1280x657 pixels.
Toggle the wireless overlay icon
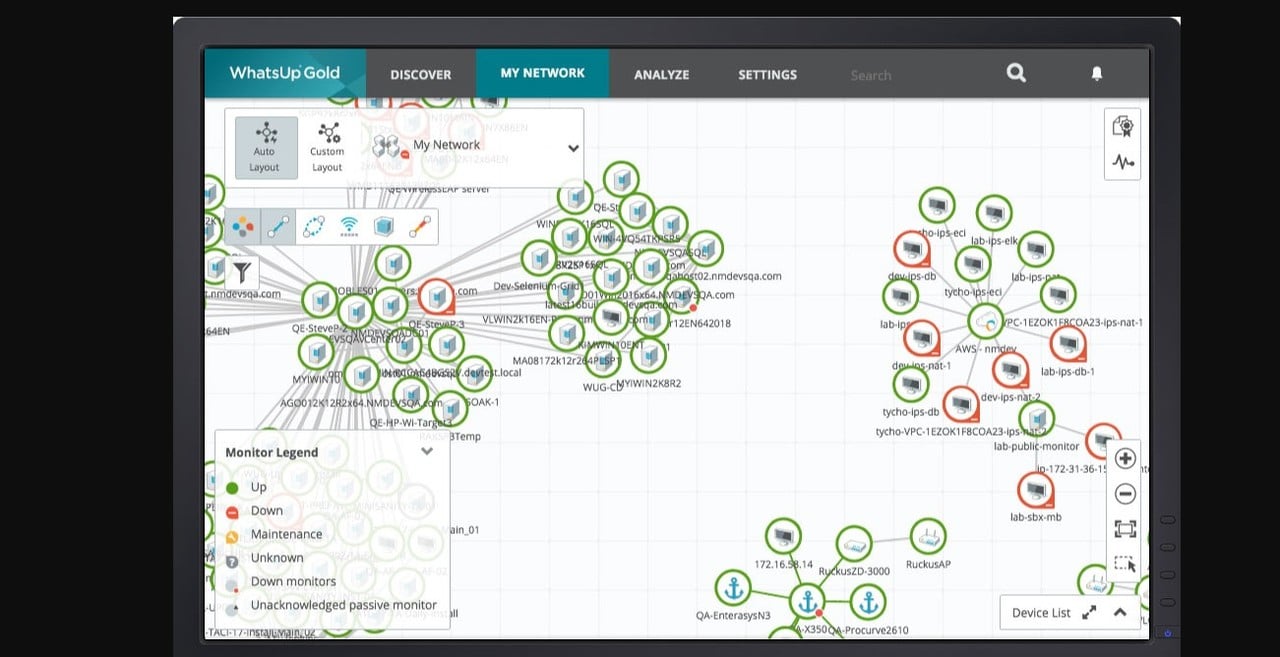point(349,227)
